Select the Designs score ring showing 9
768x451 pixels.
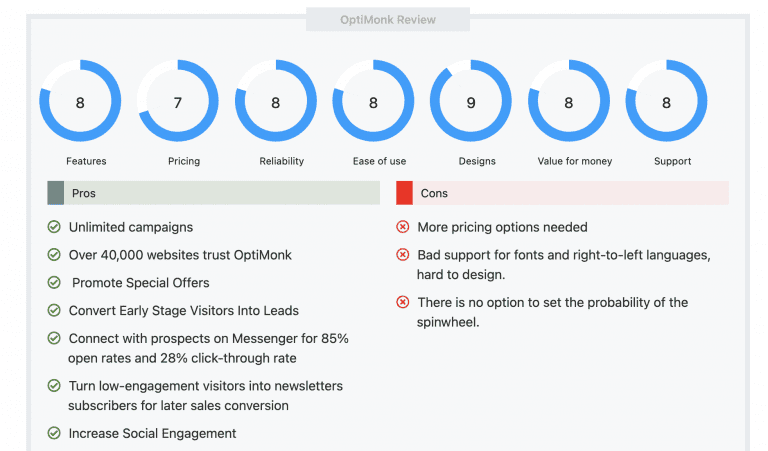point(471,101)
